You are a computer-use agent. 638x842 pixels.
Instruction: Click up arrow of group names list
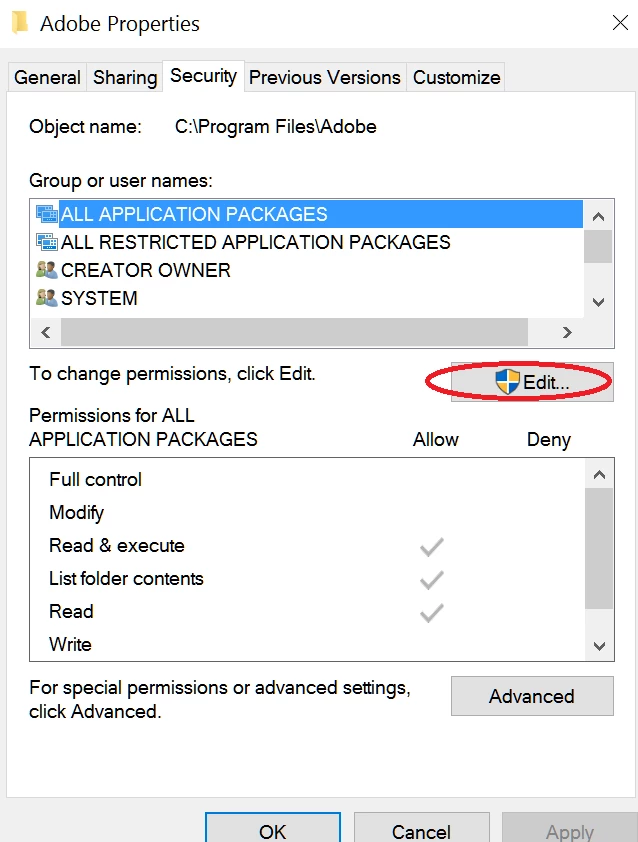[x=598, y=216]
